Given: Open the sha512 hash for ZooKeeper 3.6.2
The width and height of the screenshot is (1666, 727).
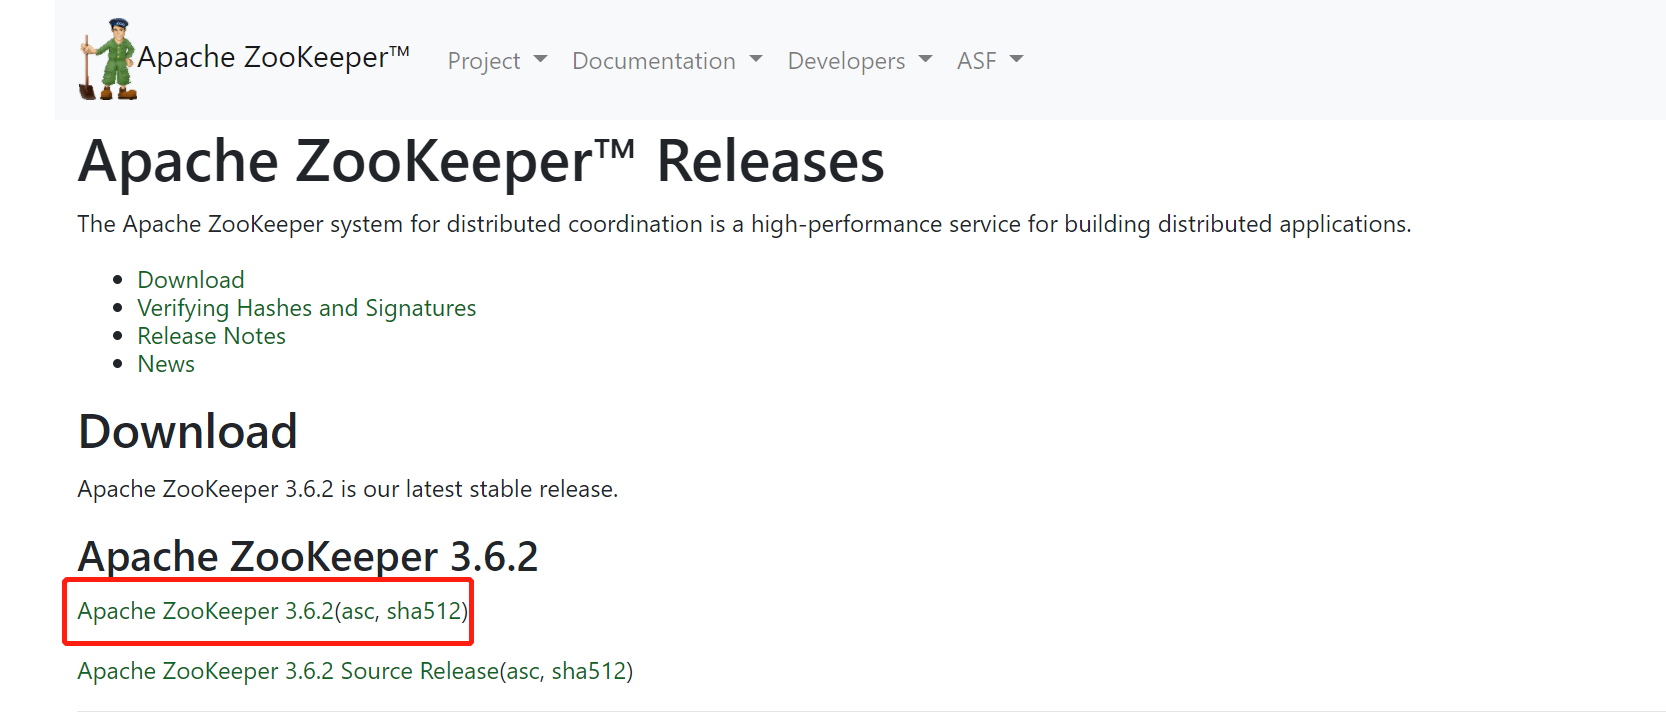Looking at the screenshot, I should coord(424,611).
